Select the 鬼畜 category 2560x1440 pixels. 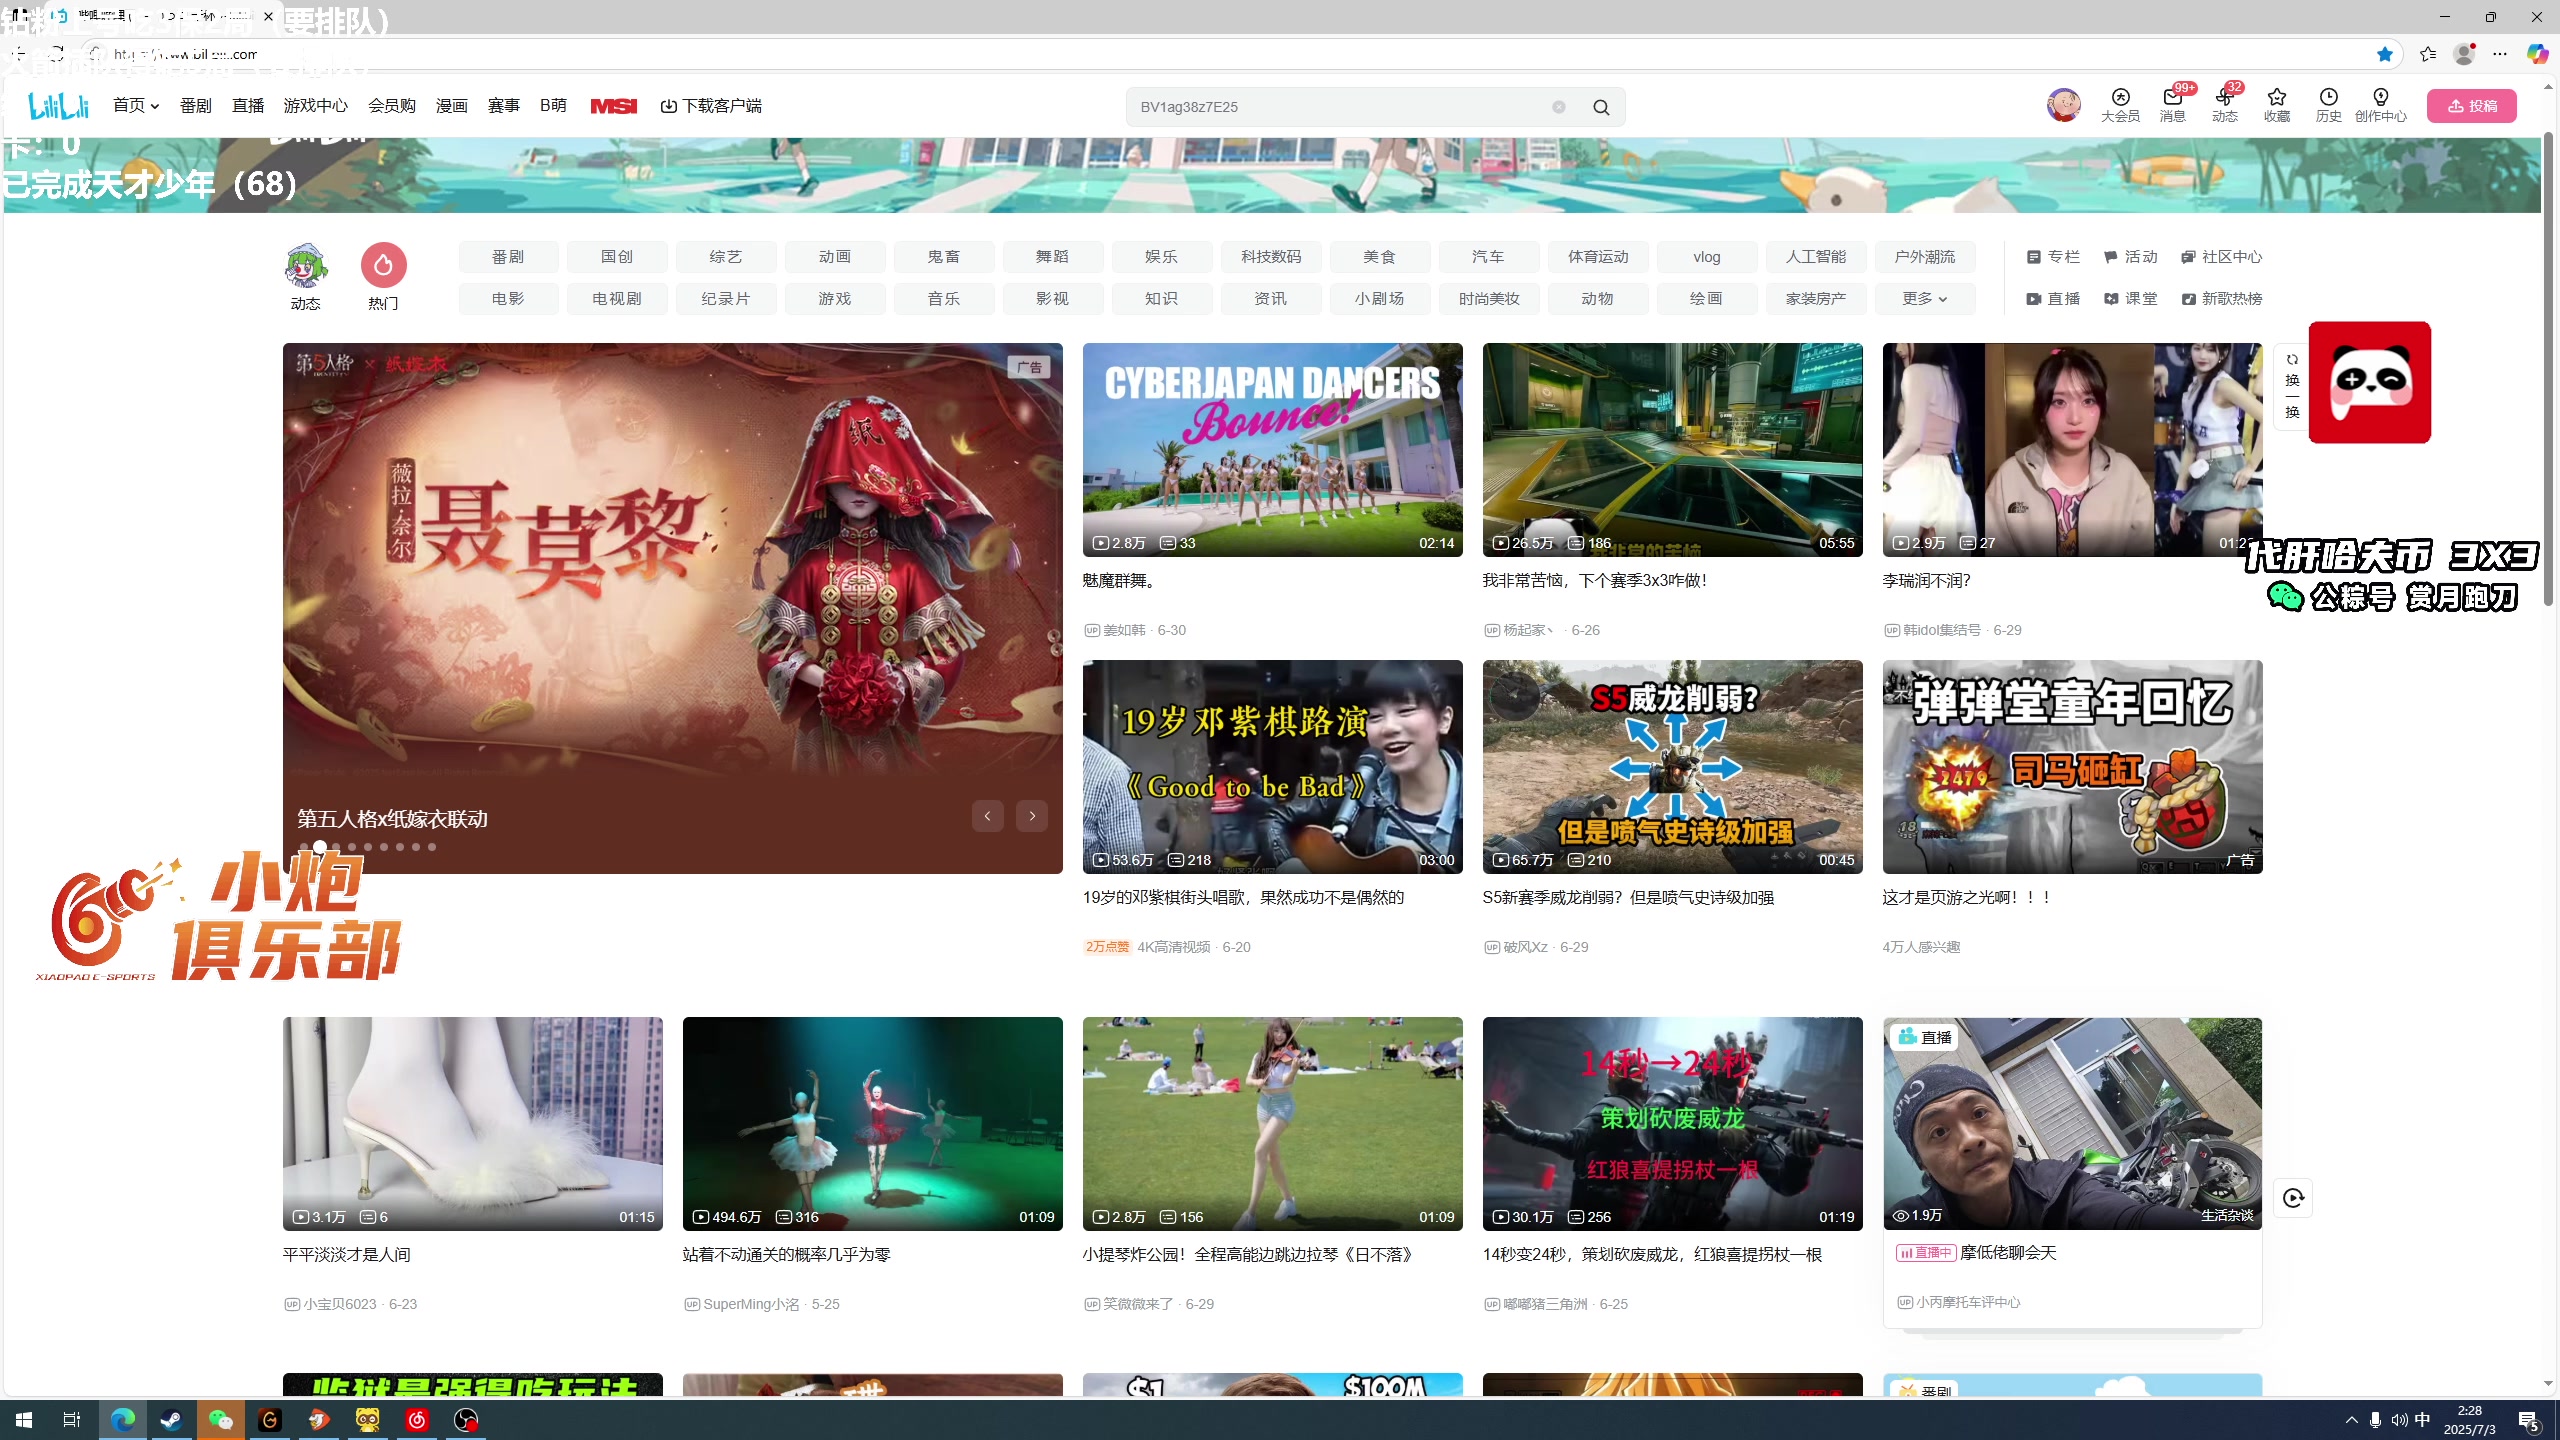click(x=944, y=257)
